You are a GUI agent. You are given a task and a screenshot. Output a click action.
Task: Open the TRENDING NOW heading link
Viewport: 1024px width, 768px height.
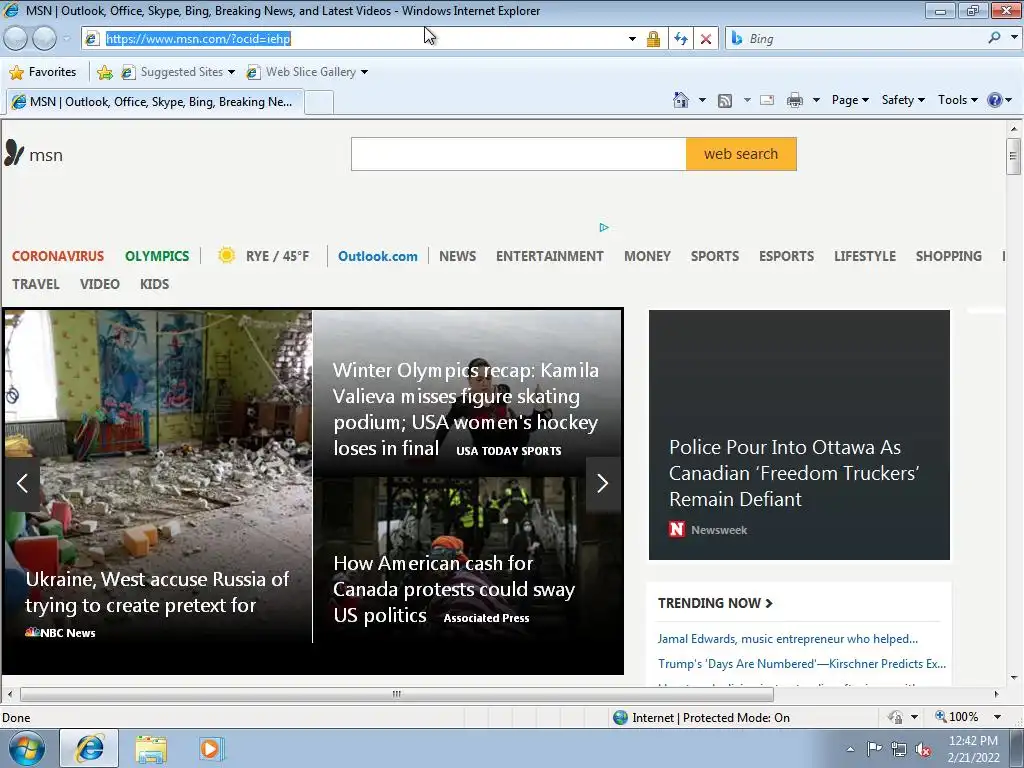(715, 603)
